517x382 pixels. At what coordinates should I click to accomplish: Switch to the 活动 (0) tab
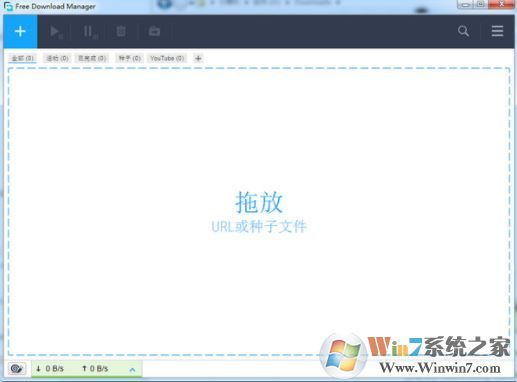click(x=57, y=58)
